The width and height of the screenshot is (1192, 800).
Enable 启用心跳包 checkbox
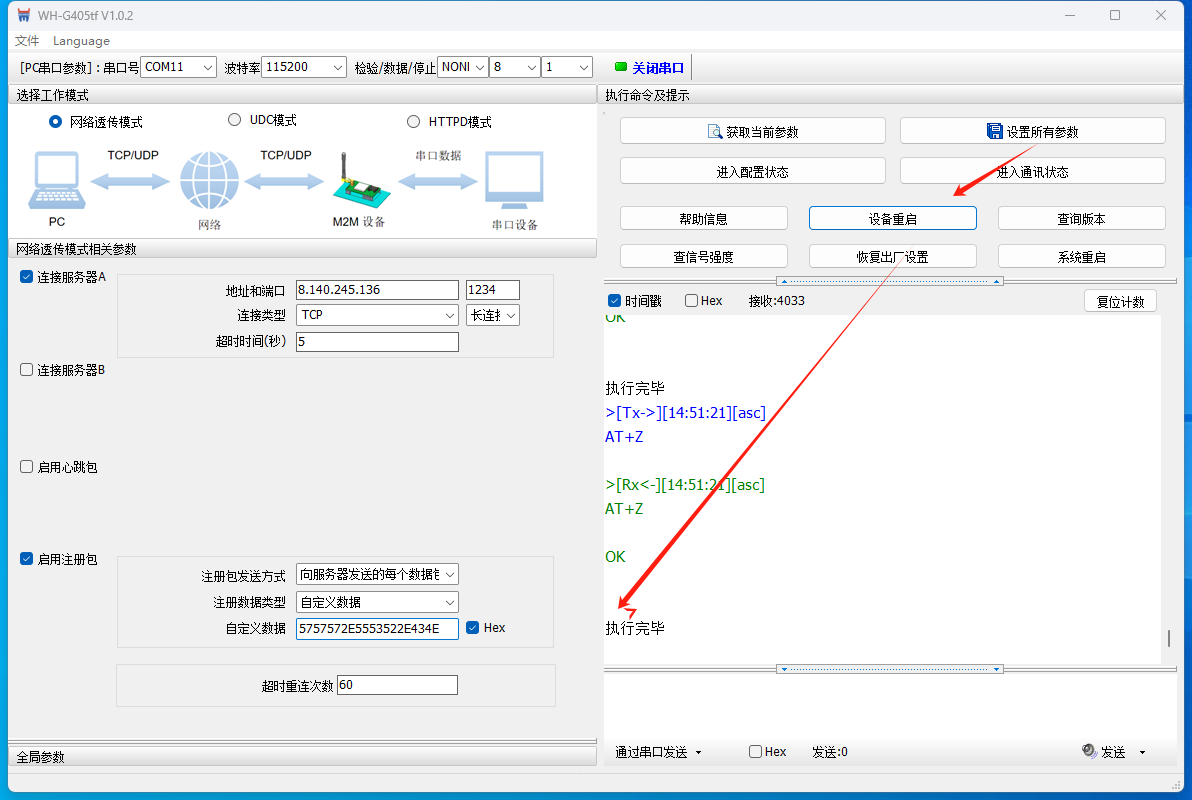click(x=27, y=467)
